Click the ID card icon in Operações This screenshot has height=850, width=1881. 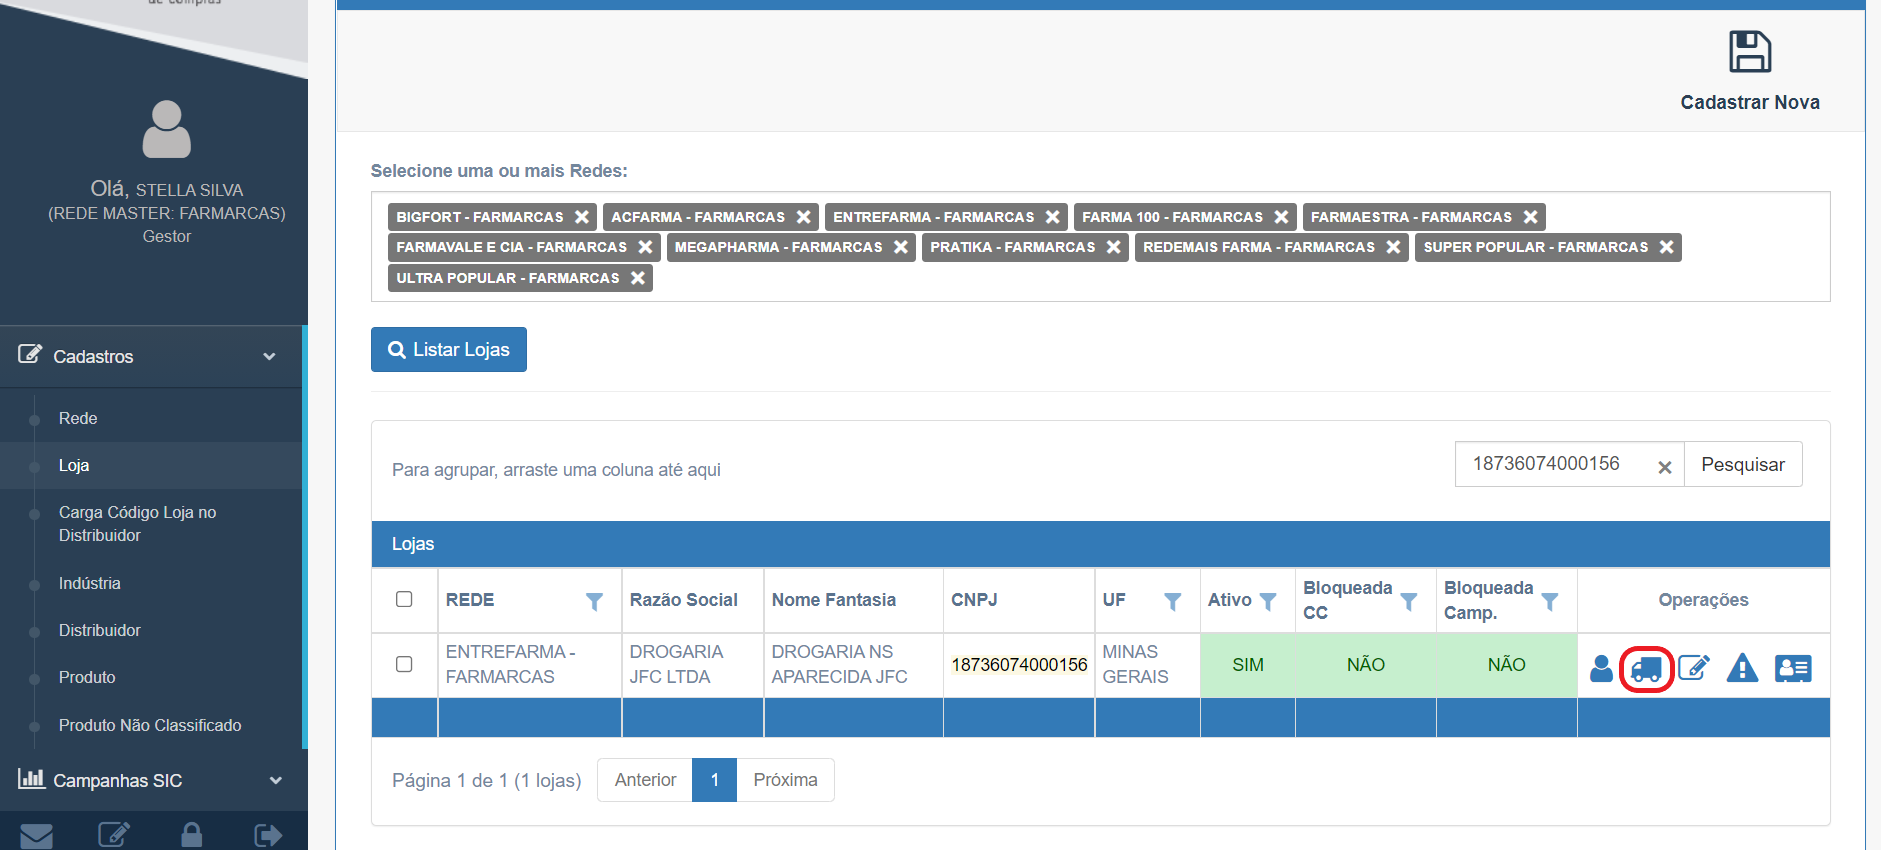pyautogui.click(x=1793, y=668)
